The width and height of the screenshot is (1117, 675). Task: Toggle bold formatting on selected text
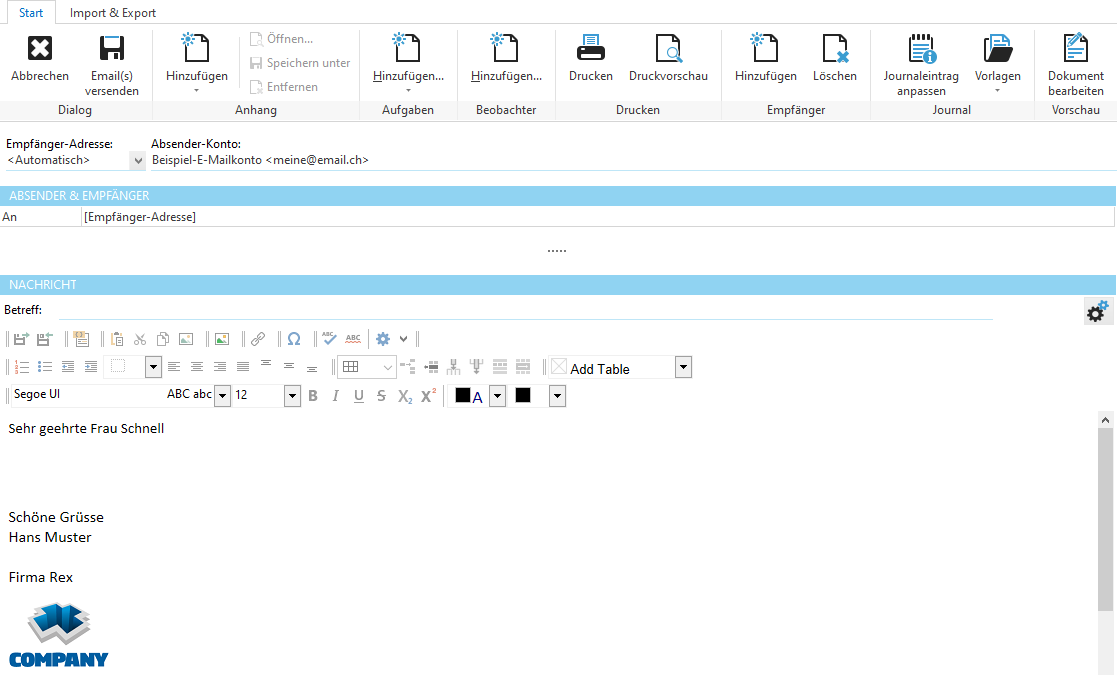(312, 395)
